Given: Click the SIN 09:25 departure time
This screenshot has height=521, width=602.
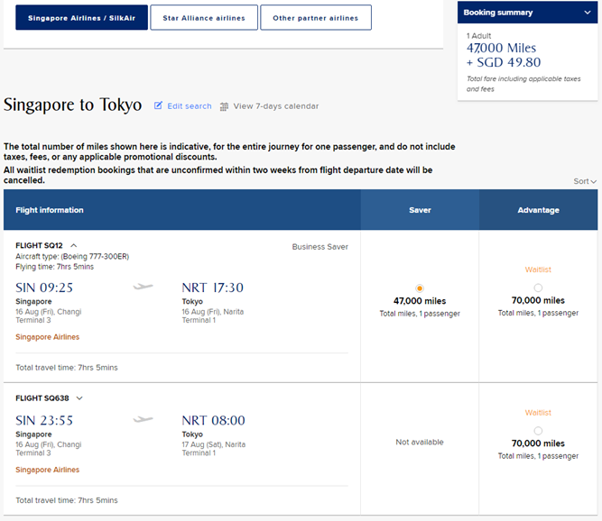Looking at the screenshot, I should (44, 288).
